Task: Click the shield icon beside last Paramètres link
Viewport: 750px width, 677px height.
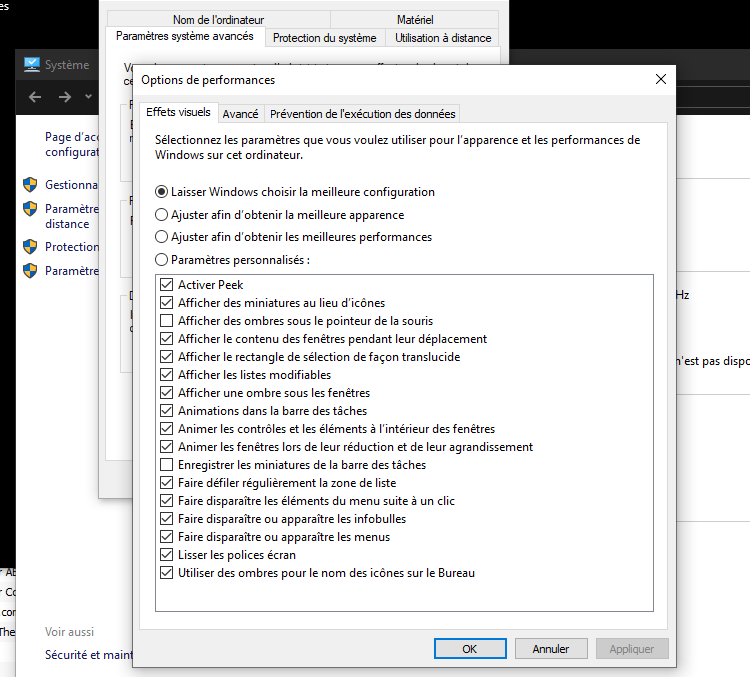Action: 30,270
